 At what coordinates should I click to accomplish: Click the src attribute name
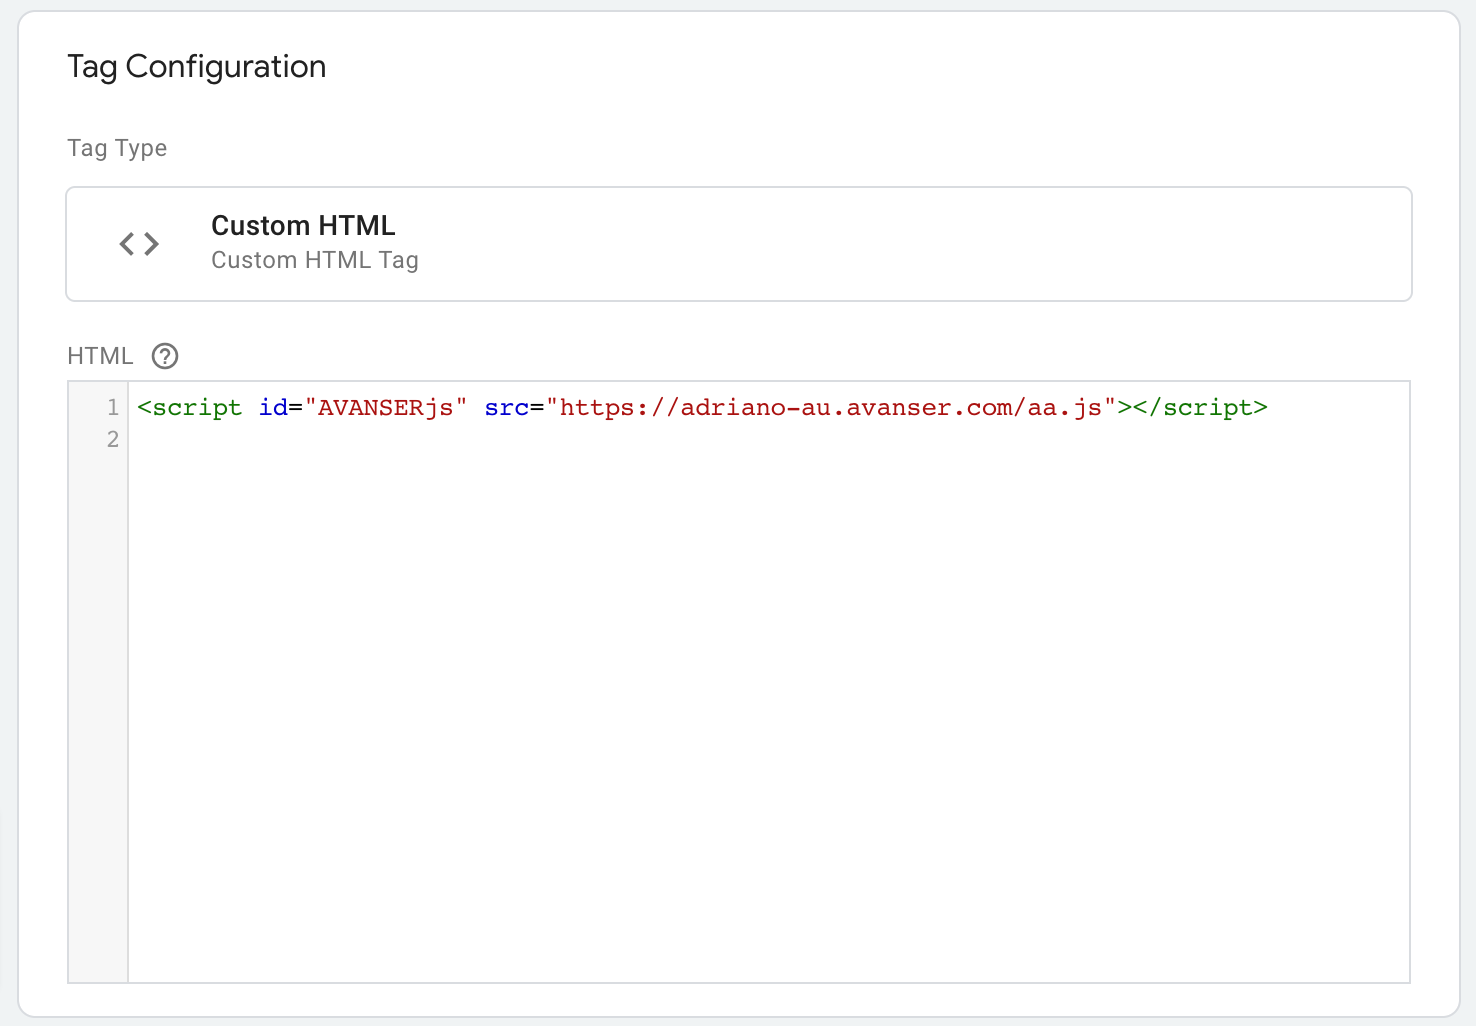pyautogui.click(x=507, y=408)
